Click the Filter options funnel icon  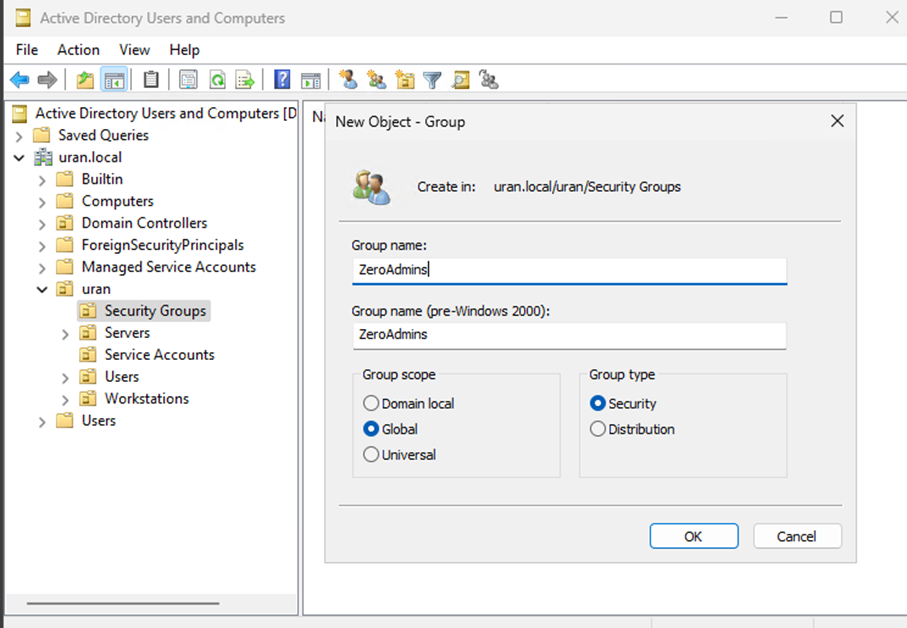(x=432, y=80)
